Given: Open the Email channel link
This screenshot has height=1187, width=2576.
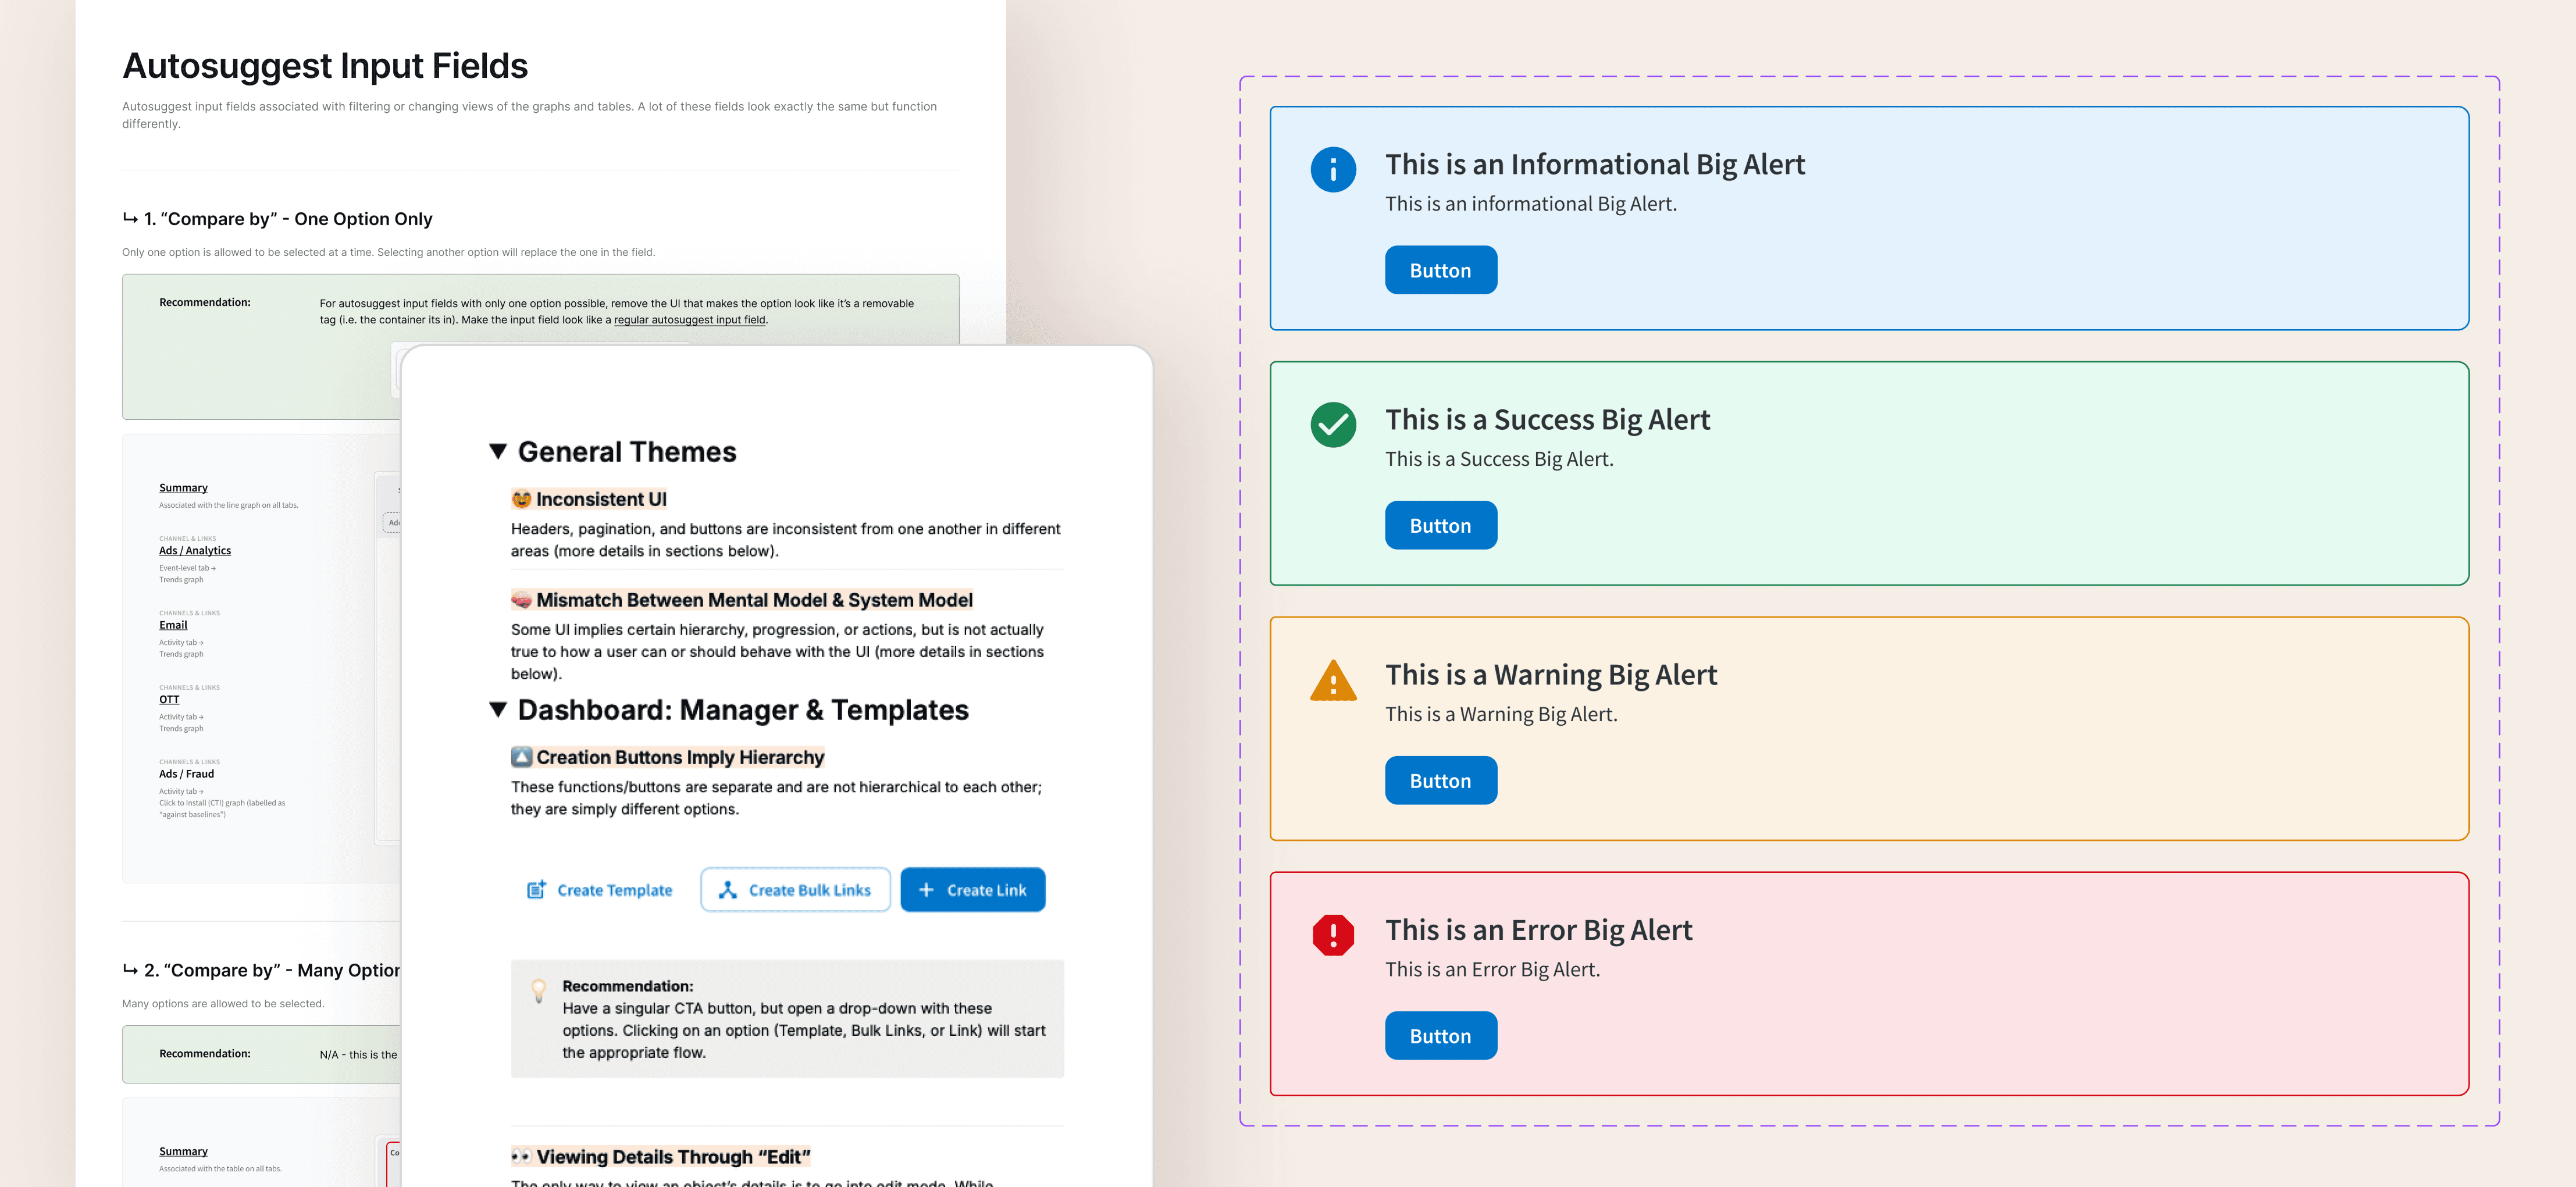Looking at the screenshot, I should [x=173, y=625].
